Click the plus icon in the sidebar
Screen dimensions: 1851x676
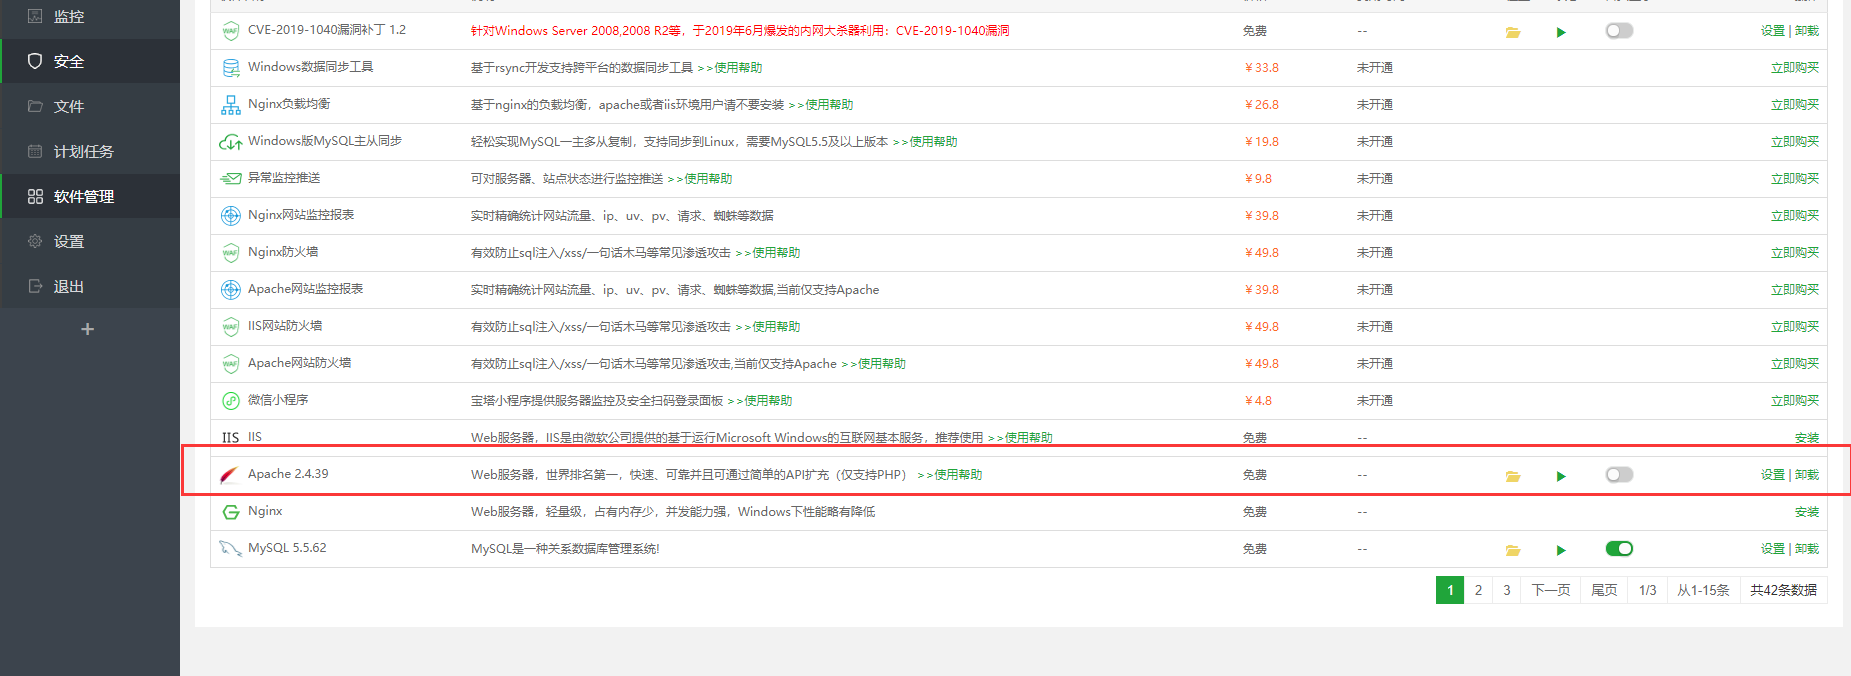click(x=88, y=329)
